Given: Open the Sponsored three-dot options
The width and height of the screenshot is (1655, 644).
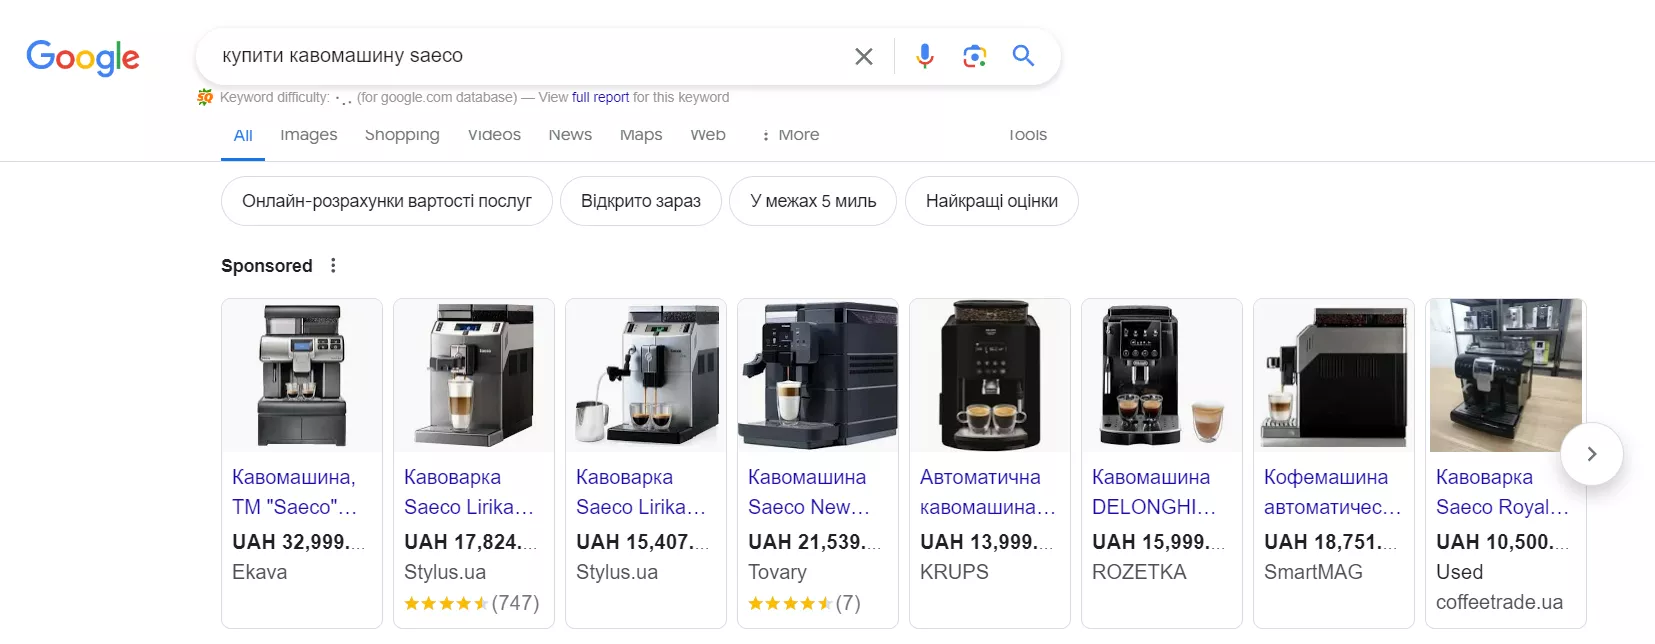Looking at the screenshot, I should click(333, 265).
